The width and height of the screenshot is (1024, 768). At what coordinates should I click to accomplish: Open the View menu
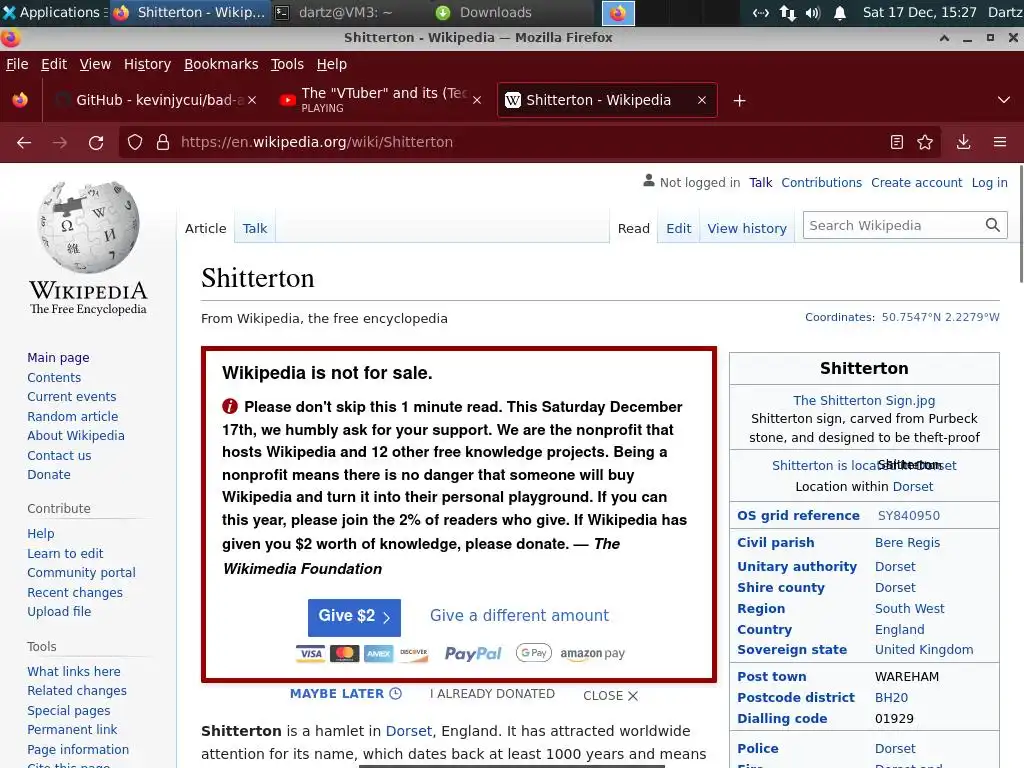tap(95, 64)
